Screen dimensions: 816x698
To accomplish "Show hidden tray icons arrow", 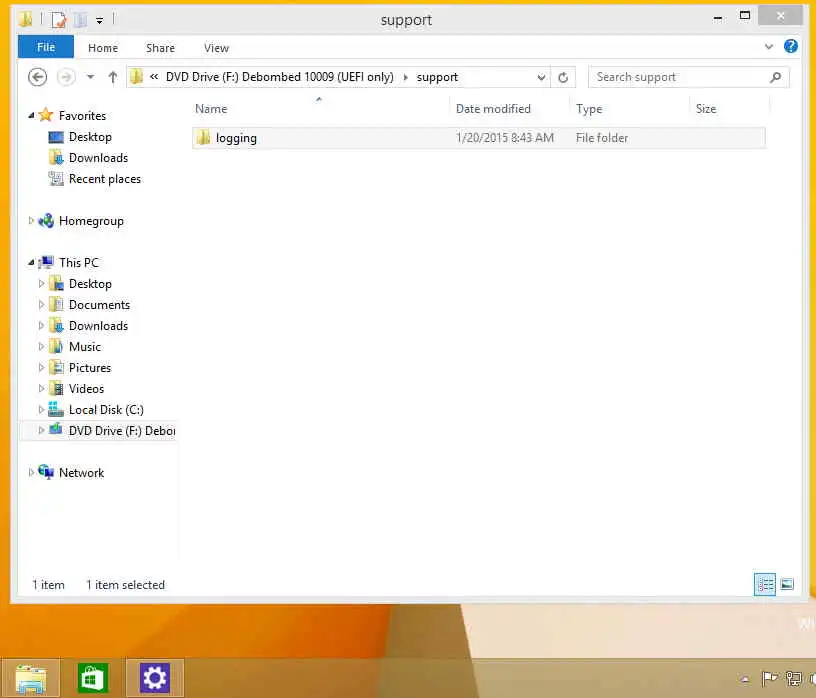I will (745, 679).
